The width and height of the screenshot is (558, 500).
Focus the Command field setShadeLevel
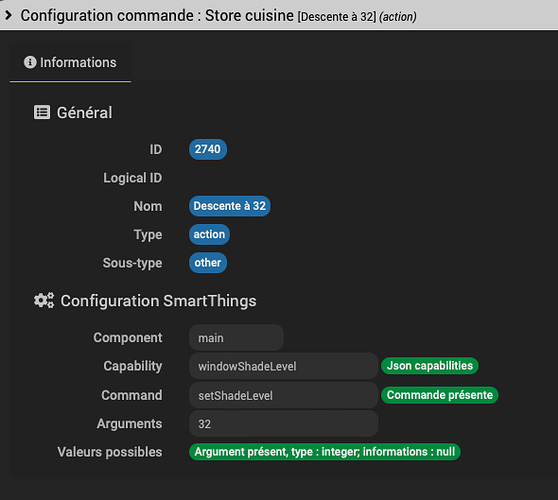[284, 395]
